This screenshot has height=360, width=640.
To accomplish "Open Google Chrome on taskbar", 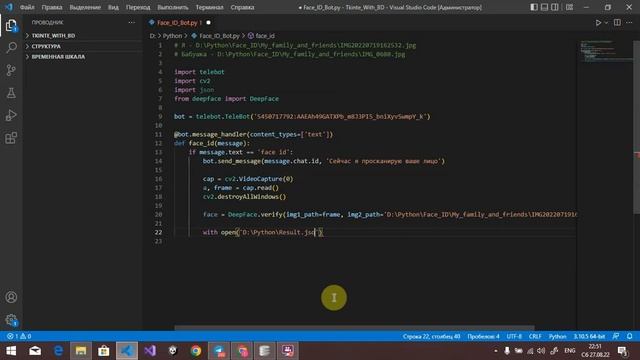I will 196,351.
